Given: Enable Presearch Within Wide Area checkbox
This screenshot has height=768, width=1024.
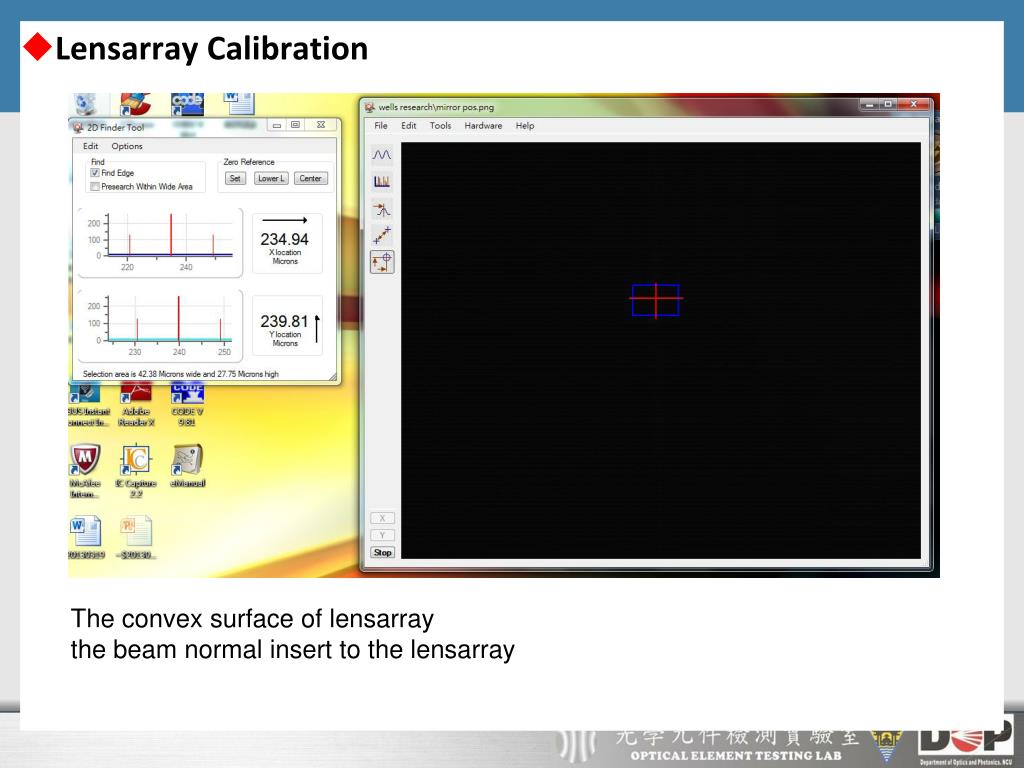Looking at the screenshot, I should coord(95,187).
